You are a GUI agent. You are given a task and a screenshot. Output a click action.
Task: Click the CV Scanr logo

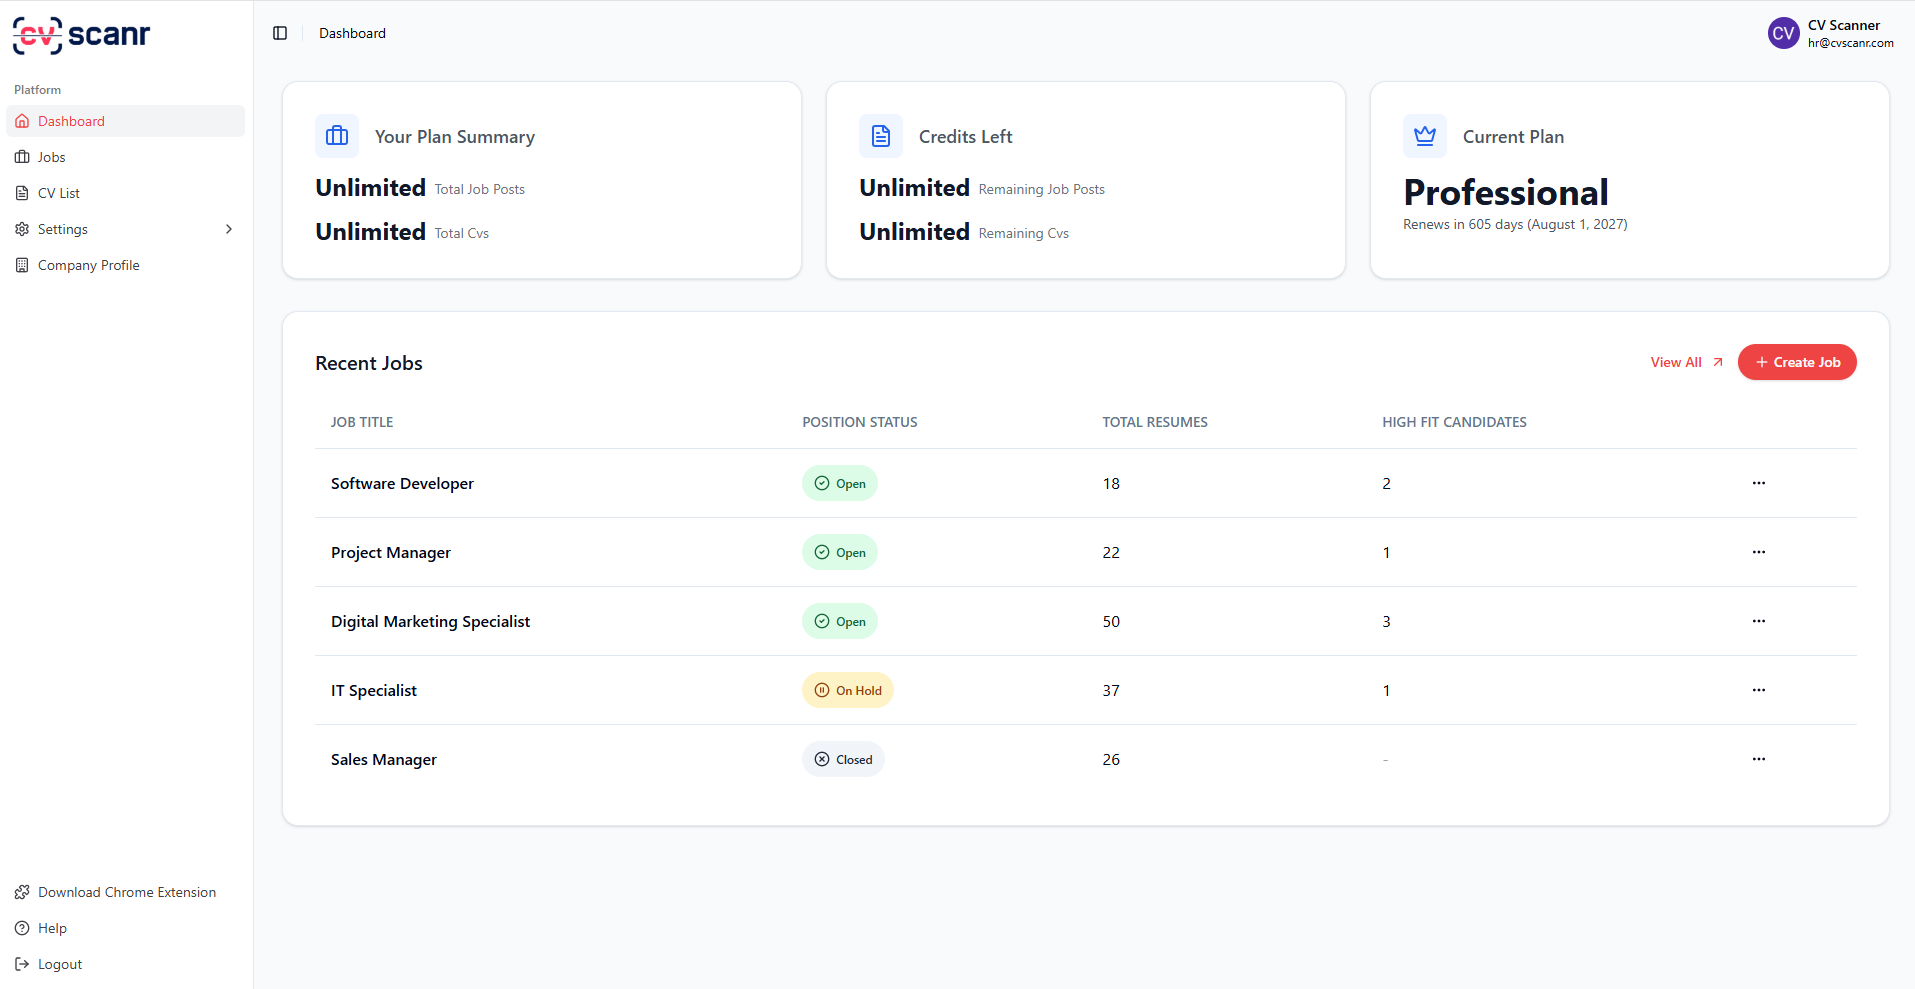(x=82, y=35)
